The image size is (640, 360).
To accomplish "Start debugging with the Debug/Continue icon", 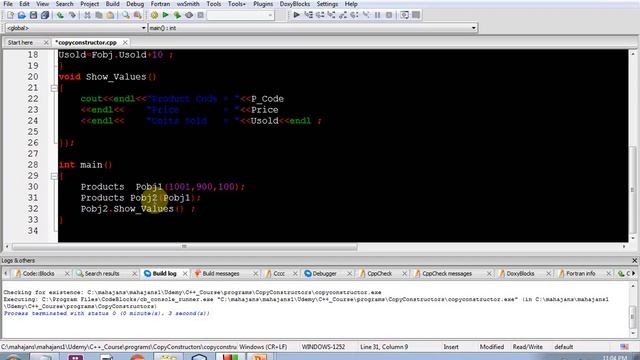I will click(297, 15).
